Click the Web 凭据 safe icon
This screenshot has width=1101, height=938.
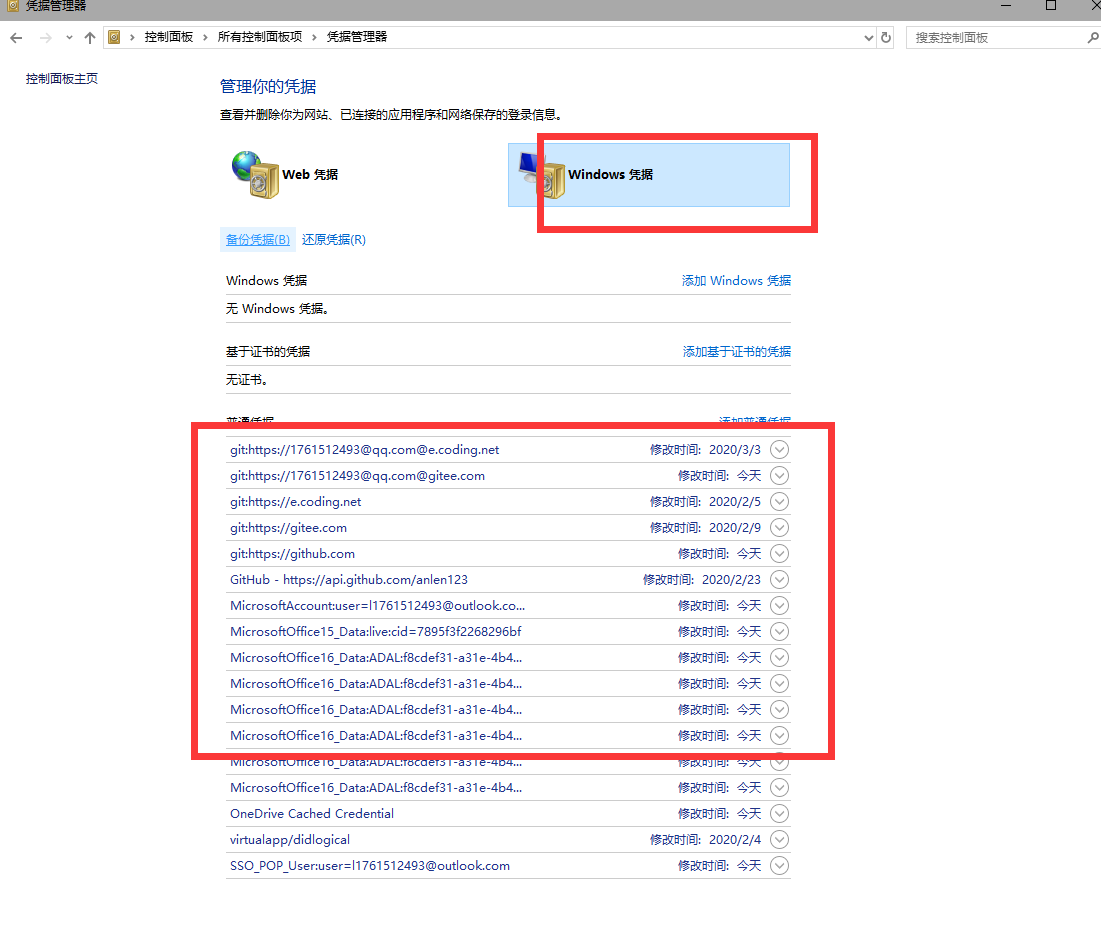[255, 175]
